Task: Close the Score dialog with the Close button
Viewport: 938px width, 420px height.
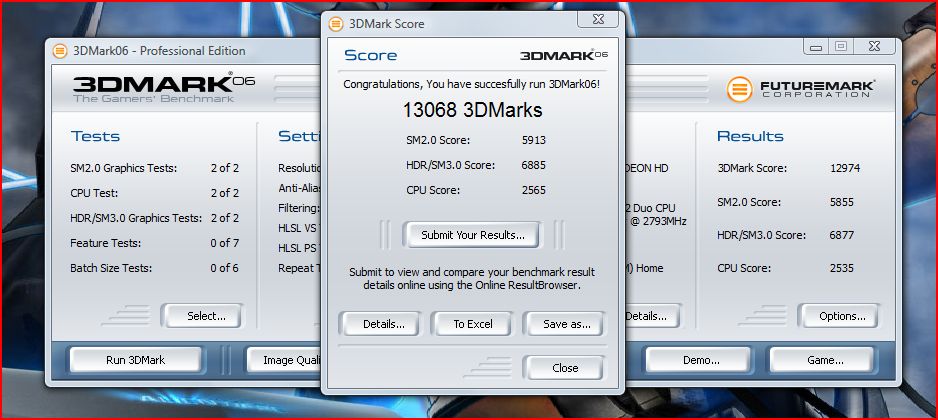Action: [x=565, y=368]
